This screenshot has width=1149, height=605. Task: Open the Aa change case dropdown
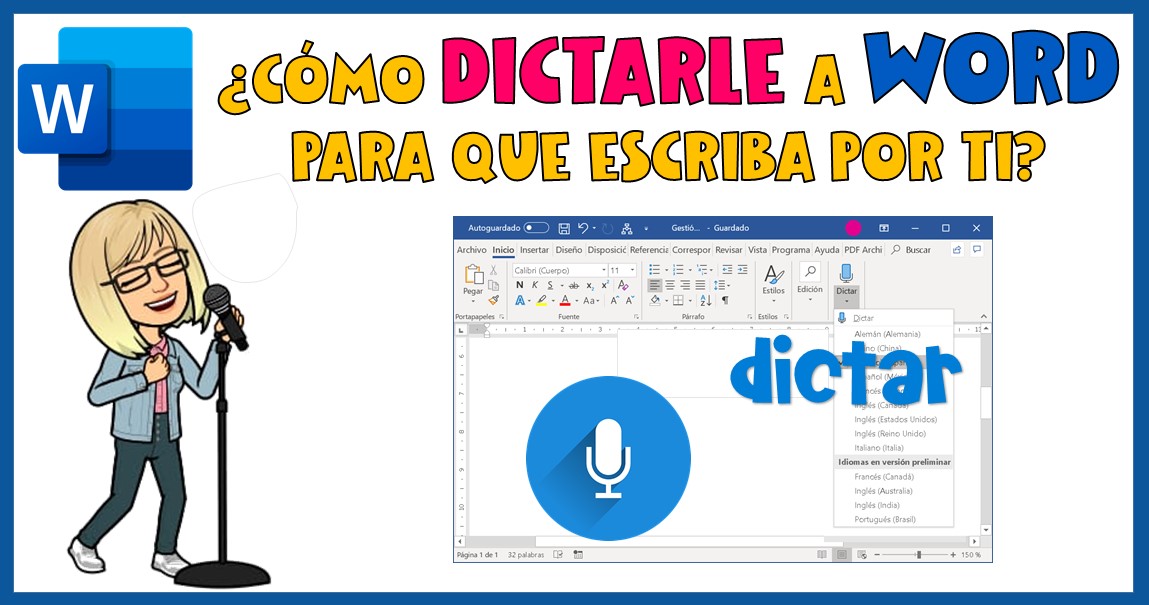pos(591,300)
